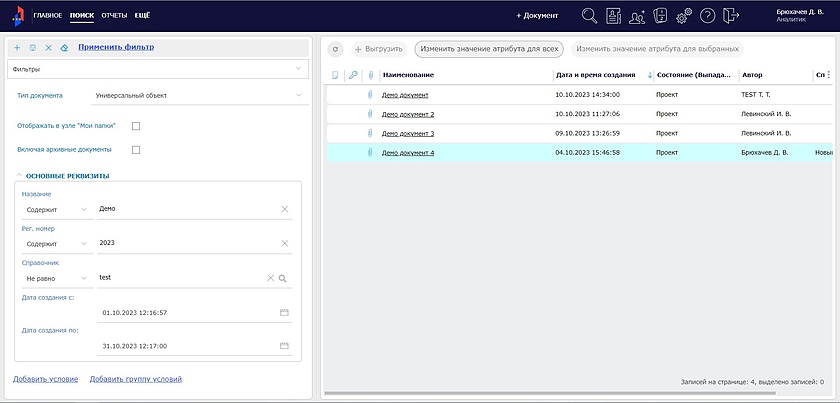
Task: Open the 'Отчеты' menu
Action: 114,16
